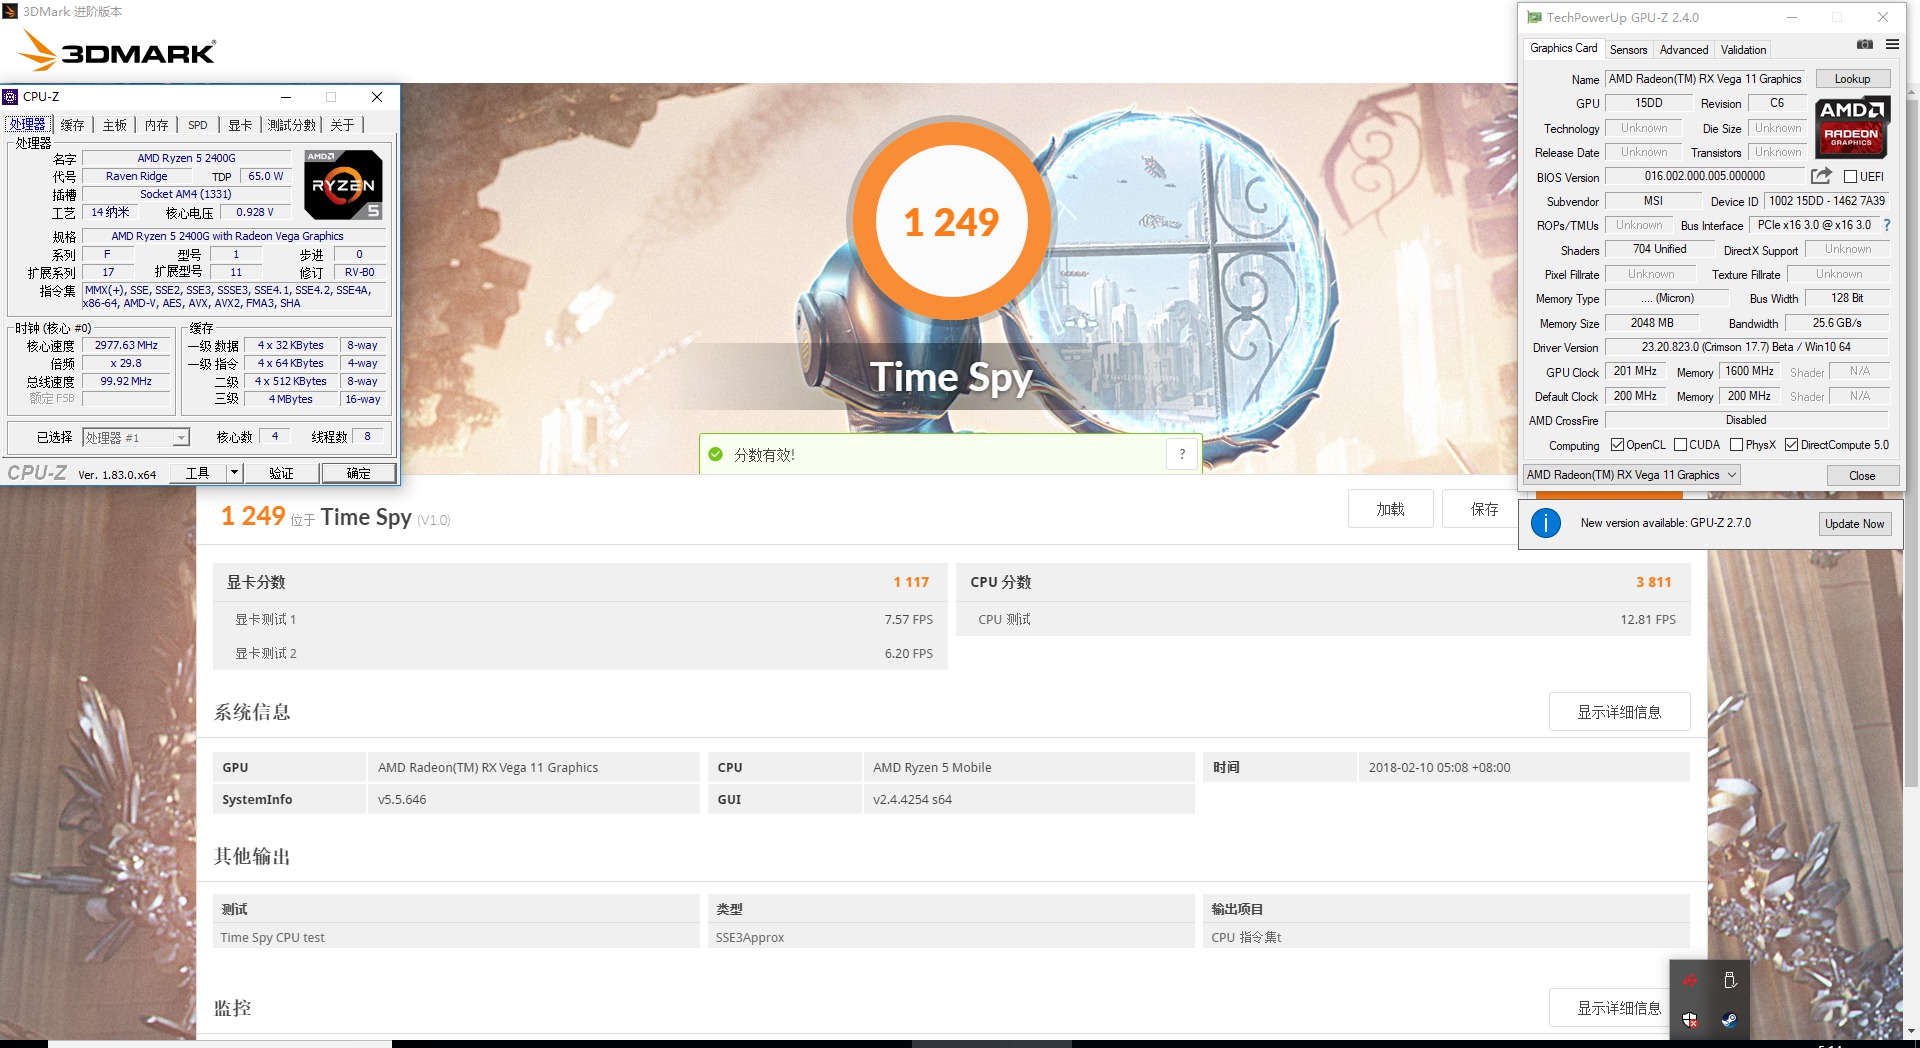Screen dimensions: 1920x1048
Task: Toggle the UEFI checkbox in GPU-Z
Action: [x=1851, y=176]
